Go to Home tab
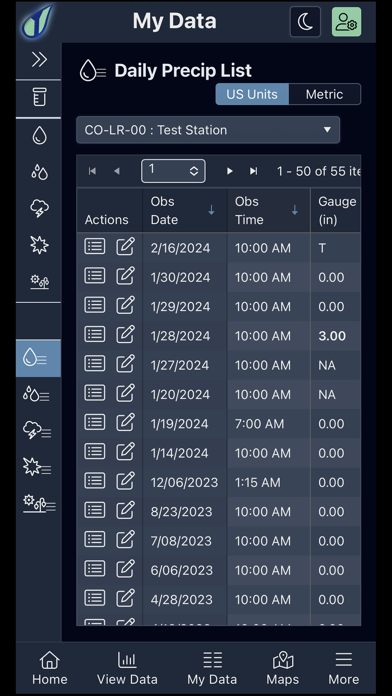 (x=50, y=668)
